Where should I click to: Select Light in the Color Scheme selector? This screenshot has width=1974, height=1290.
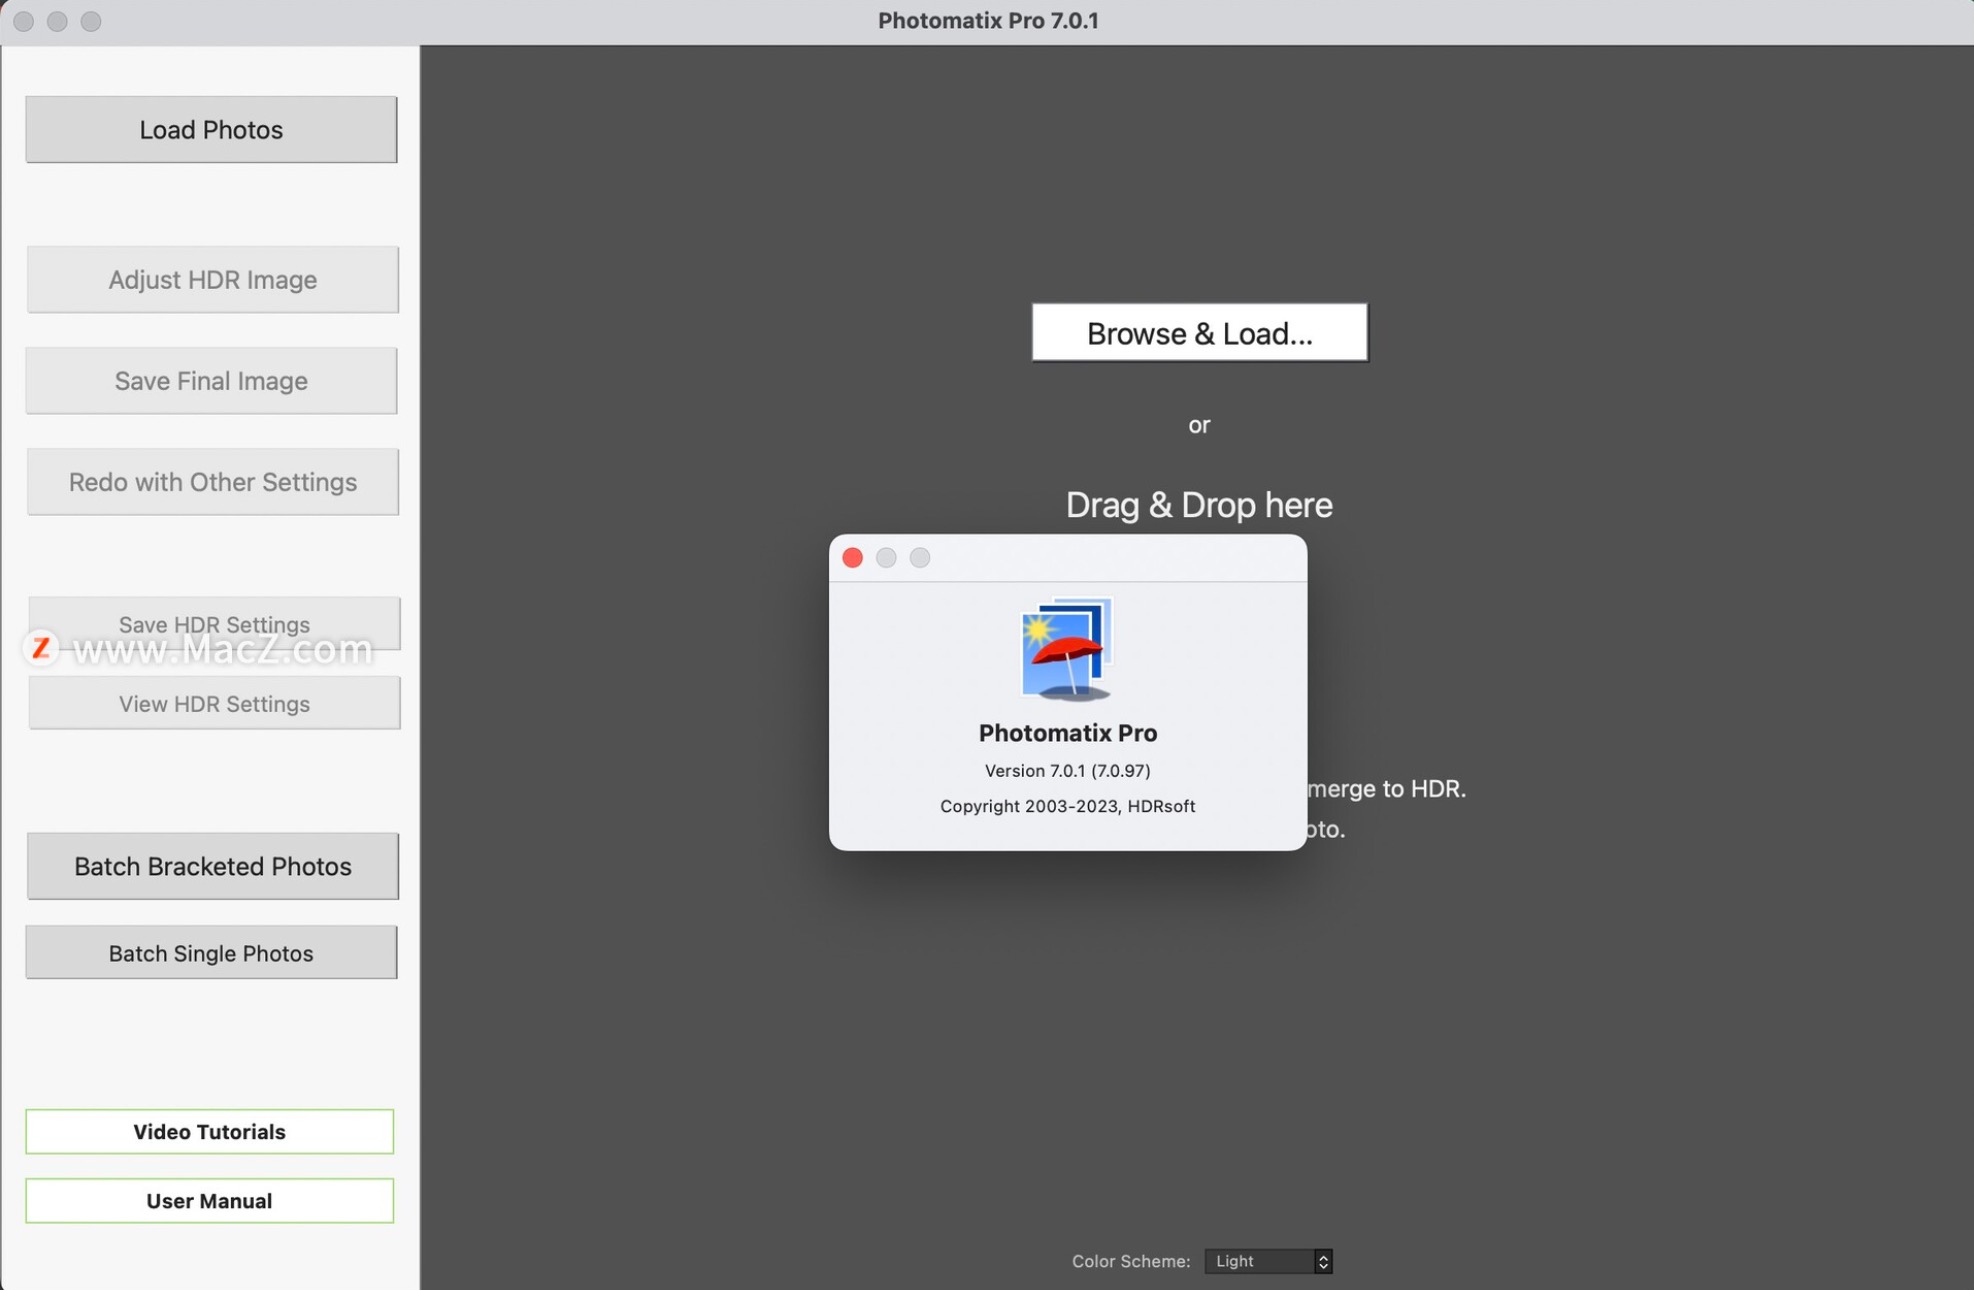point(1237,1261)
